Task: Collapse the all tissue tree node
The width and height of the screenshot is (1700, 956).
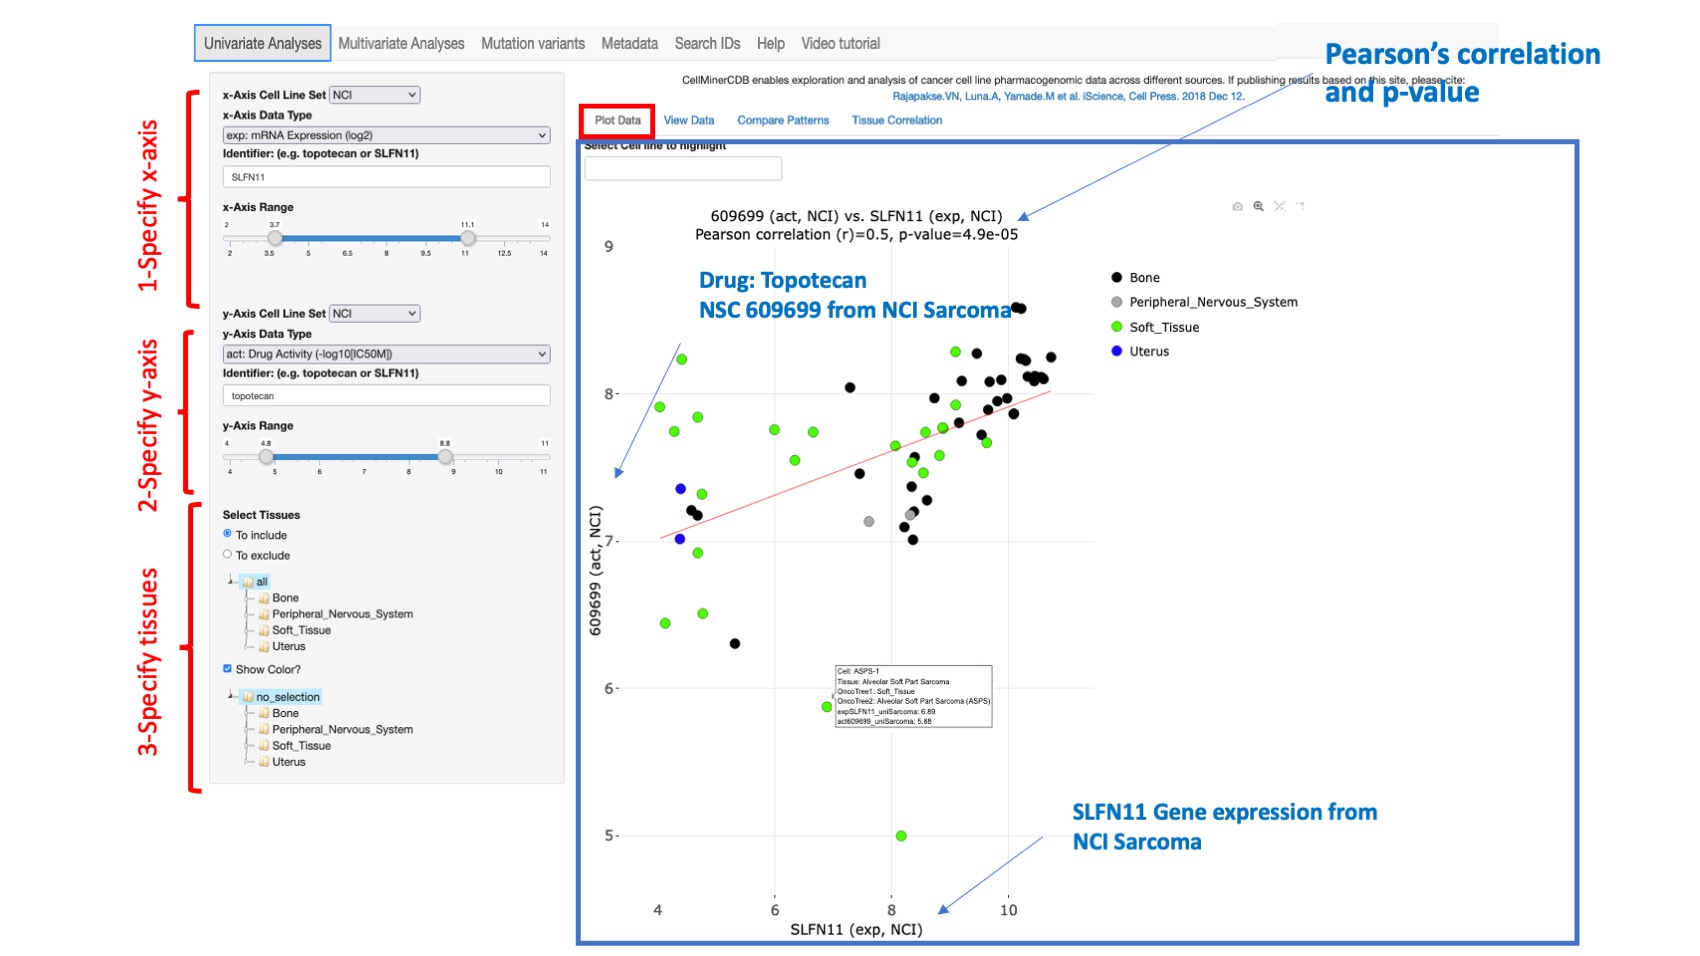Action: click(229, 580)
